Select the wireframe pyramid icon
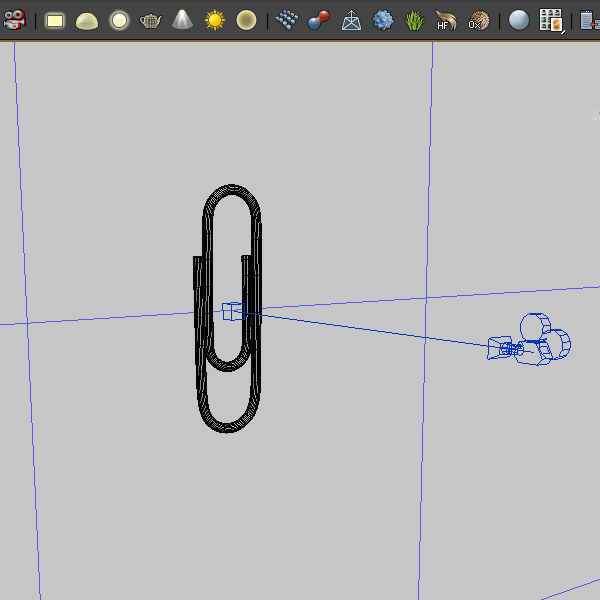This screenshot has height=600, width=600. click(351, 20)
